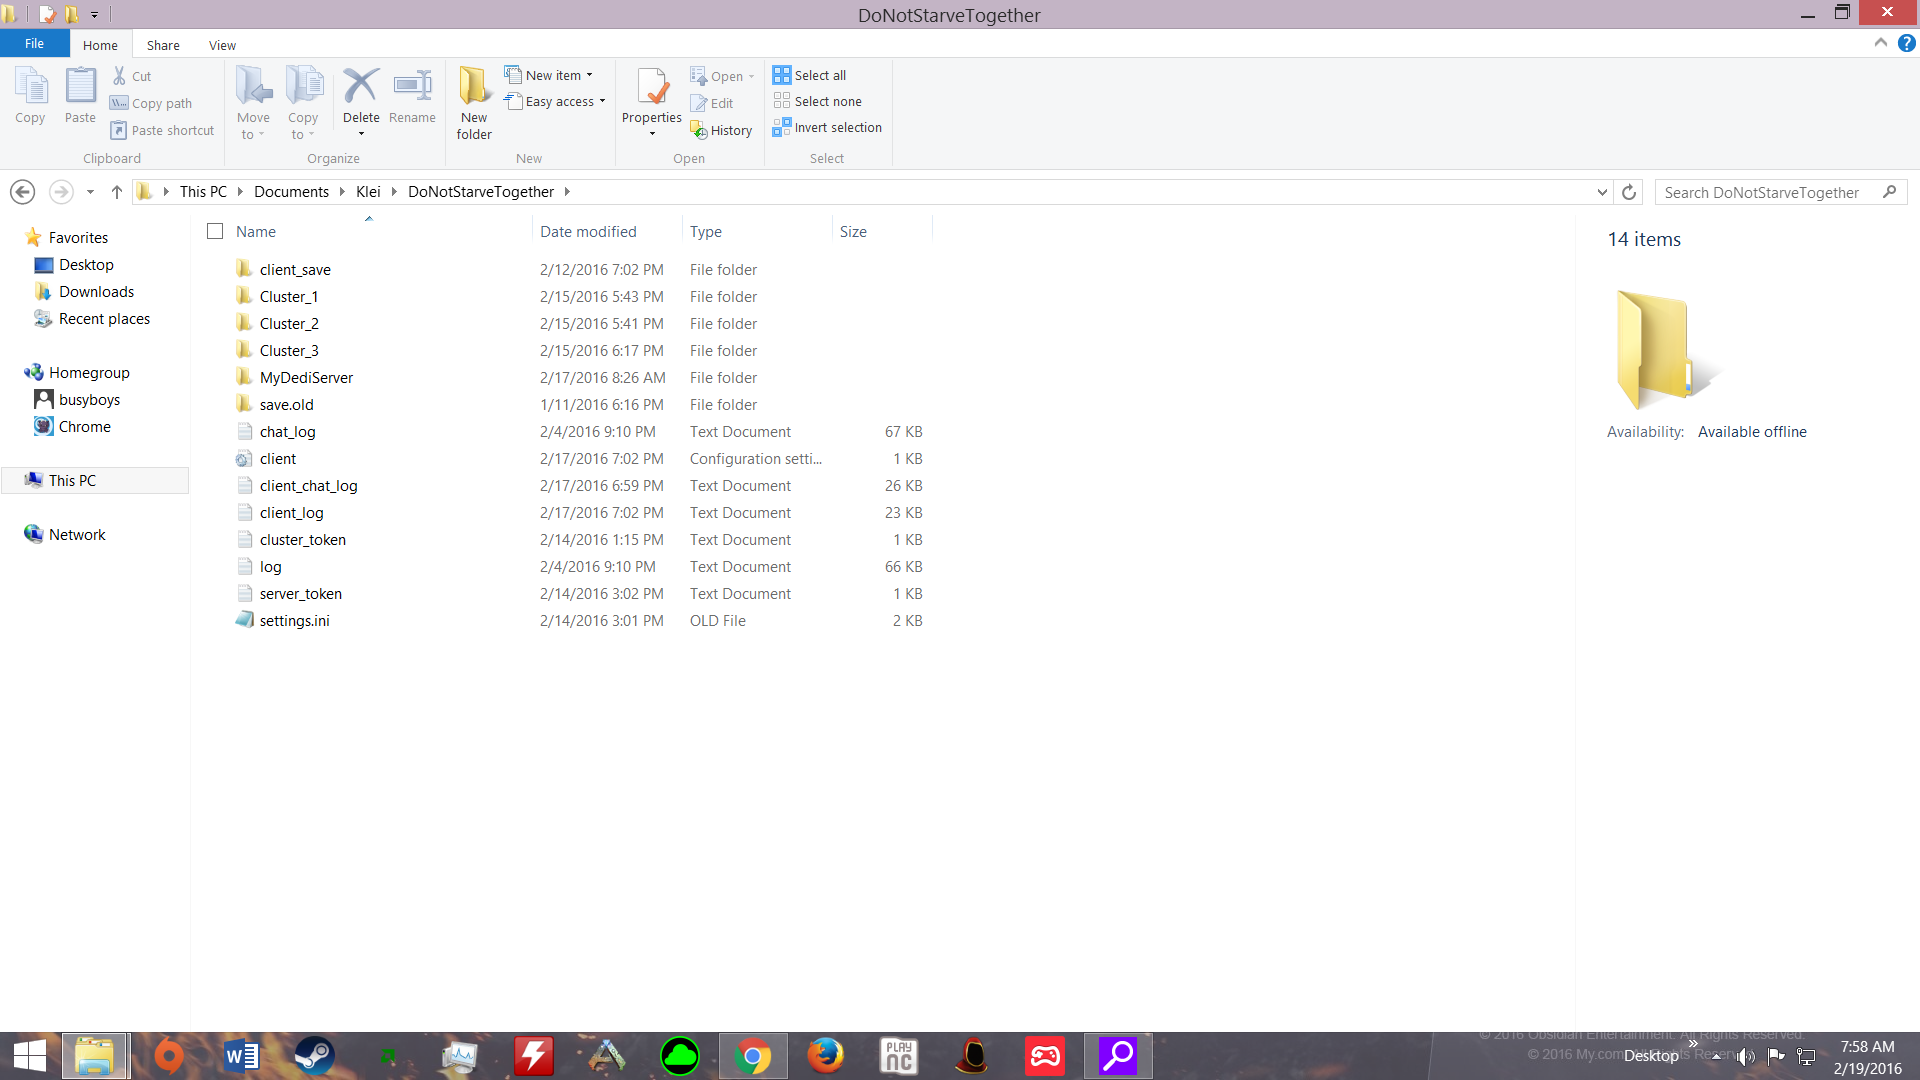Switch to the View ribbon tab
The height and width of the screenshot is (1080, 1920).
pyautogui.click(x=222, y=45)
